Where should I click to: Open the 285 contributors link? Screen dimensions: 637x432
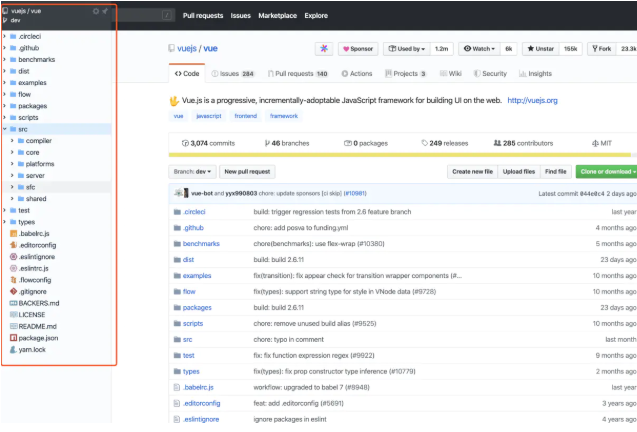click(523, 143)
